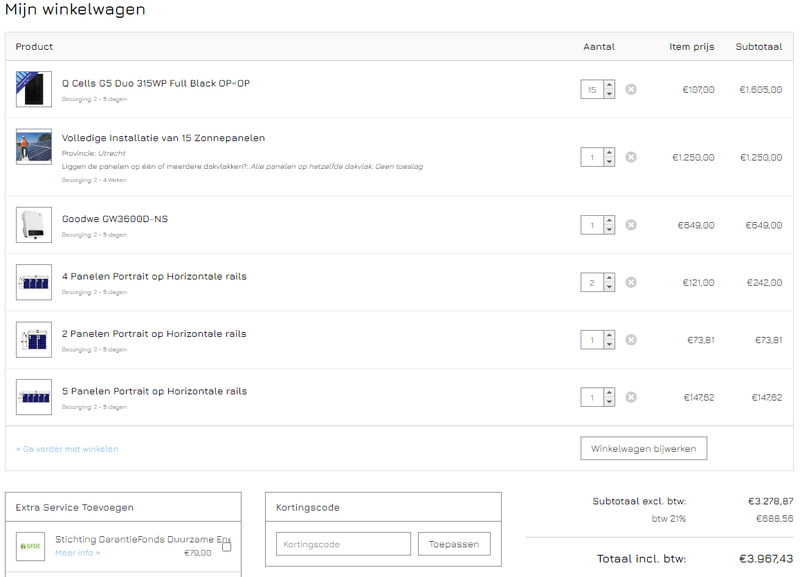Viewport: 800px width, 577px height.
Task: Increase quantity of Q Cells panels
Action: pyautogui.click(x=608, y=85)
